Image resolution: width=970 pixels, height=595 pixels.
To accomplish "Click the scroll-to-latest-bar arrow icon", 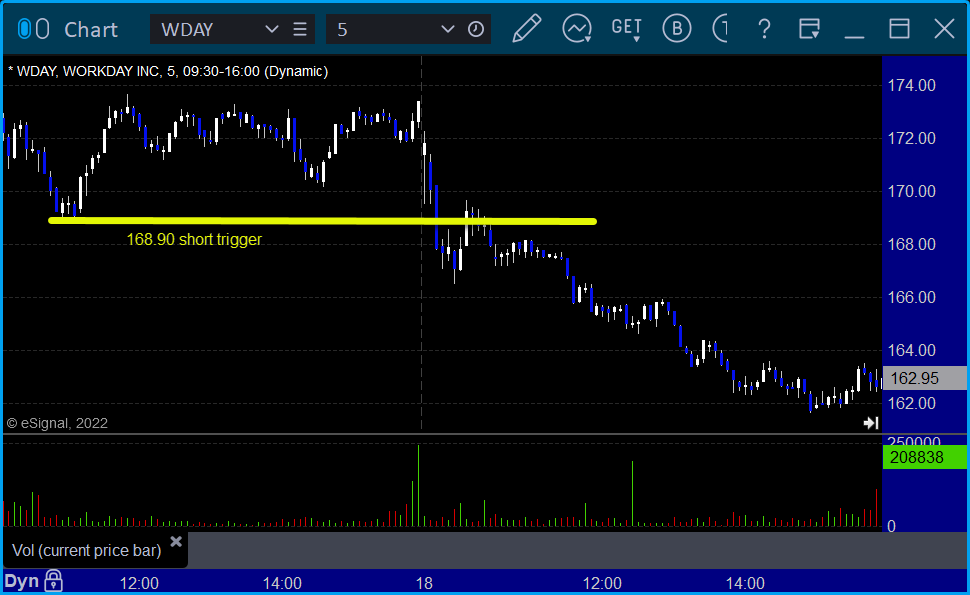I will [x=871, y=423].
